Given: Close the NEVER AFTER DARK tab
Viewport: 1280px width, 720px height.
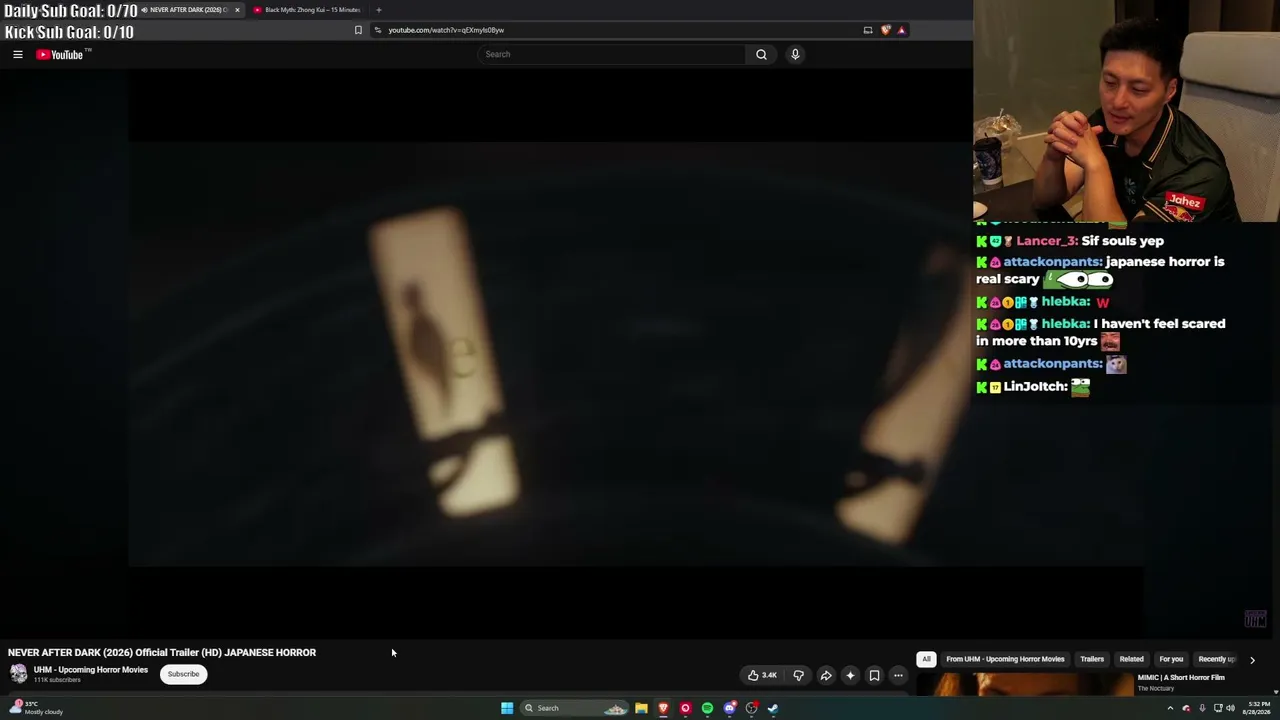Looking at the screenshot, I should coord(237,10).
